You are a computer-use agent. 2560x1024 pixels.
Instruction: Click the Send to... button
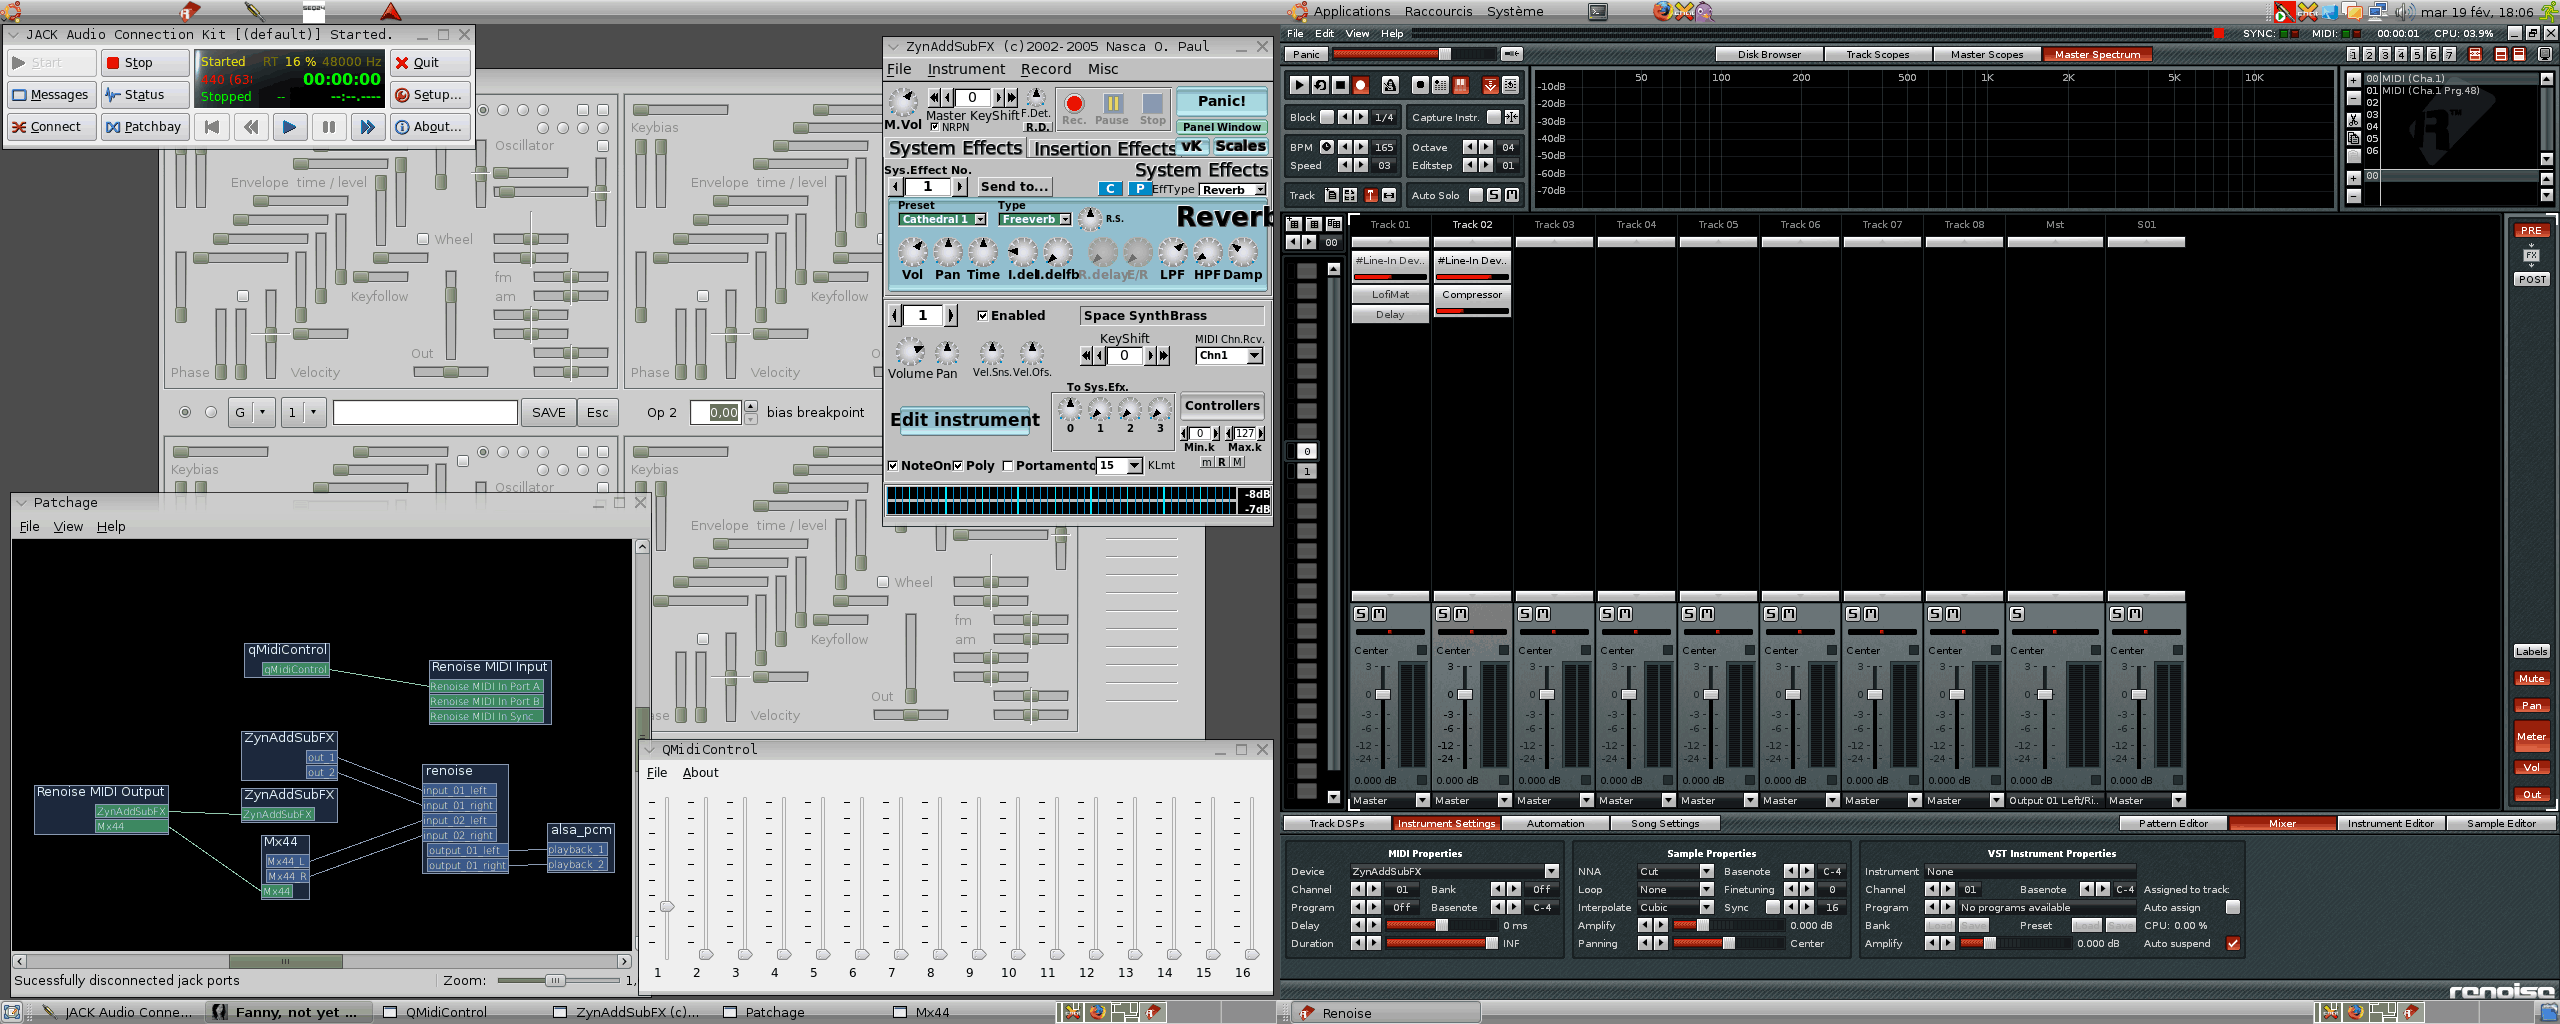1014,186
